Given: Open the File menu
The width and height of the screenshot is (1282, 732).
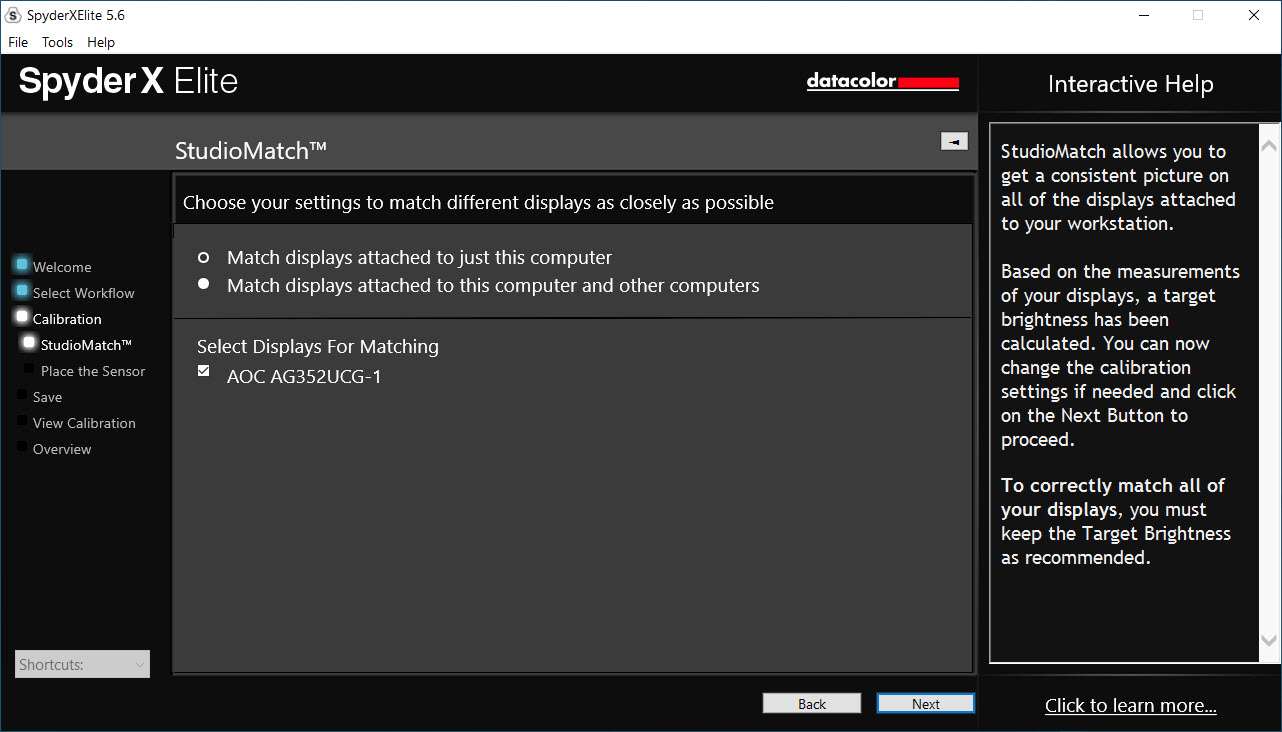Looking at the screenshot, I should click(18, 42).
